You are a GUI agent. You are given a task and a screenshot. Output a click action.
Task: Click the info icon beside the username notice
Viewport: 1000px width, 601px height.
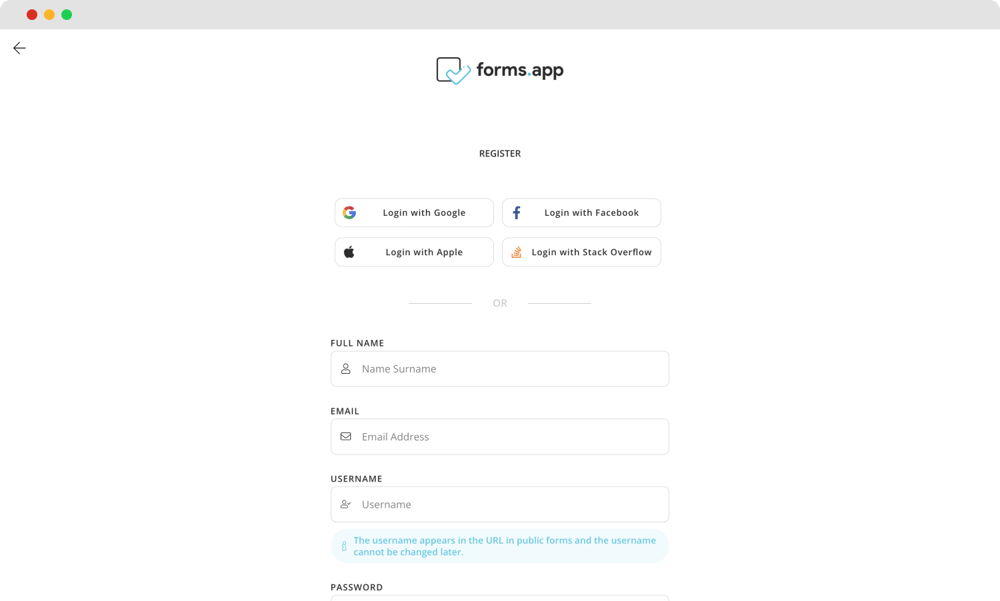point(343,545)
